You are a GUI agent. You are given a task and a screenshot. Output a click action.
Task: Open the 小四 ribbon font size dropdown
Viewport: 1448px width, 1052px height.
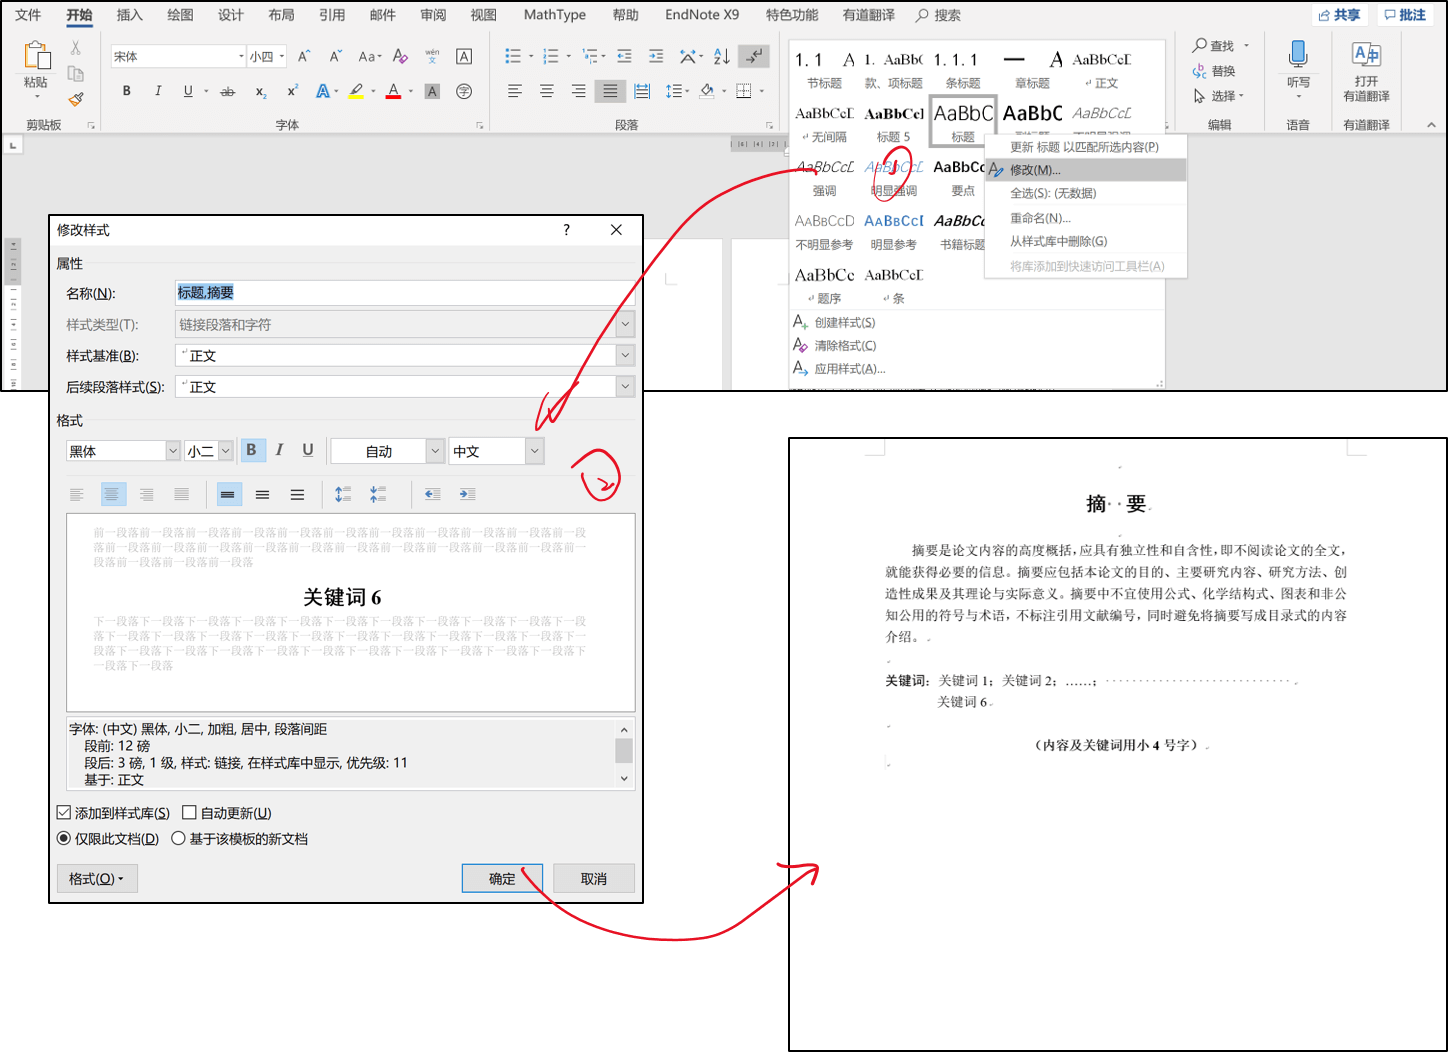pyautogui.click(x=282, y=57)
